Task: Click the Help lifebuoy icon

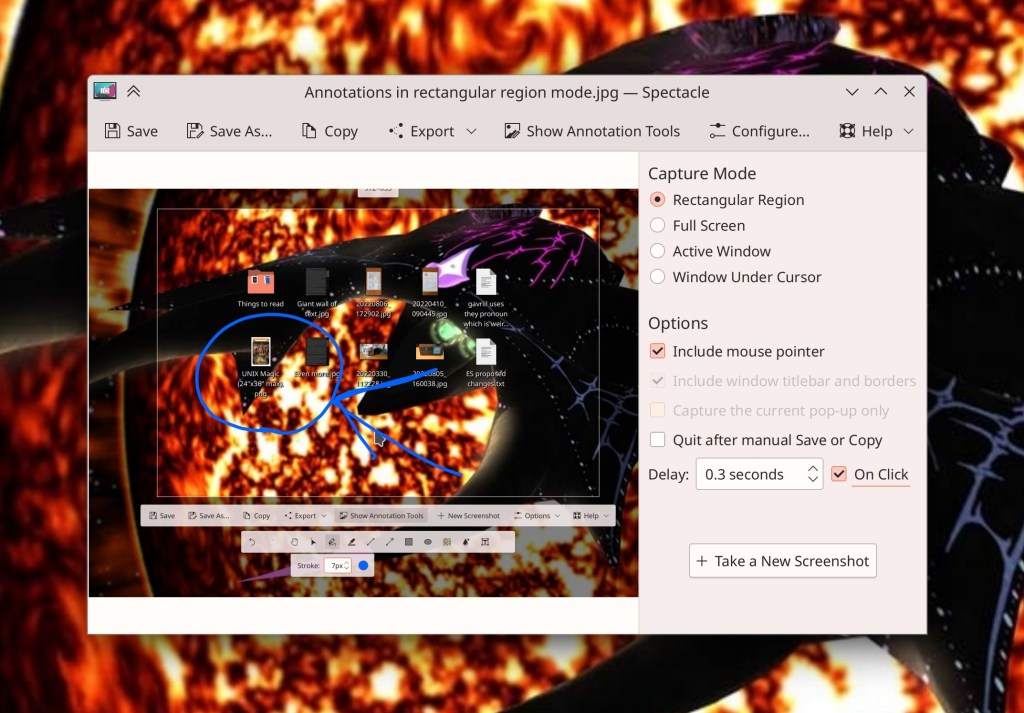Action: [847, 131]
